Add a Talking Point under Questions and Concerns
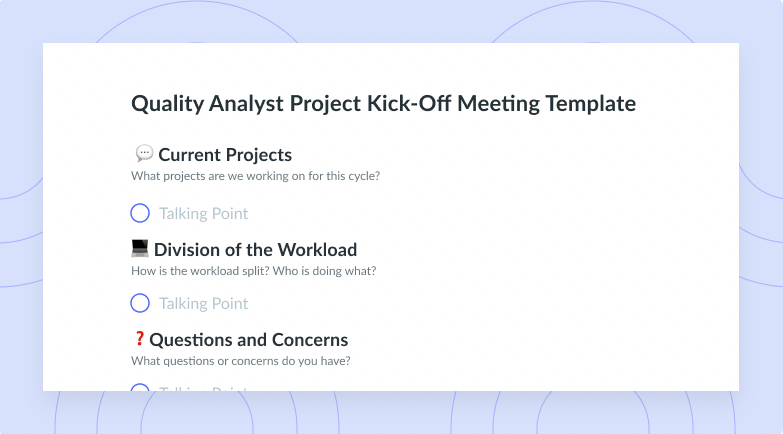 pyautogui.click(x=203, y=388)
